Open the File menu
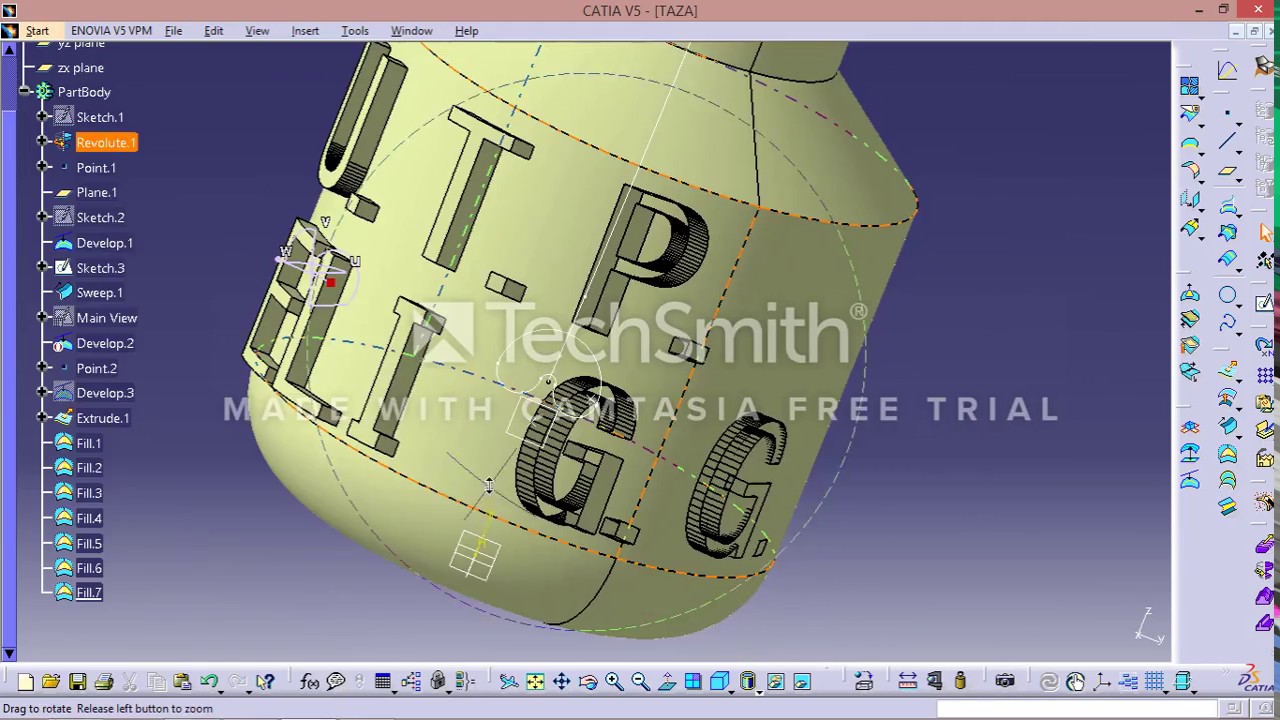1280x720 pixels. 173,31
